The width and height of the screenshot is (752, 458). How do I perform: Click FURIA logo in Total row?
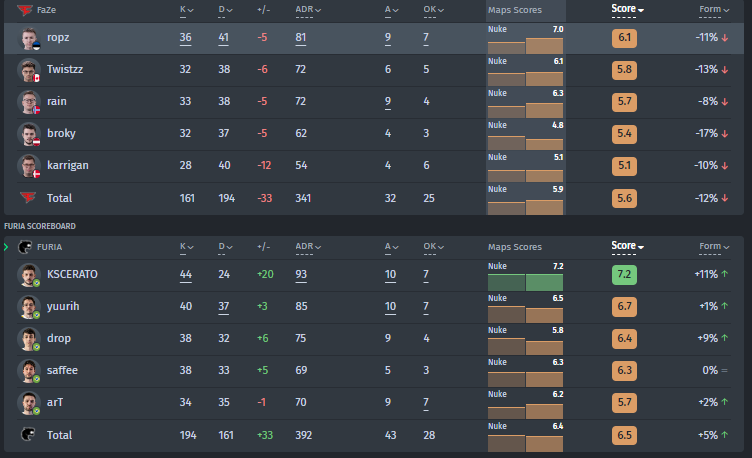point(28,435)
